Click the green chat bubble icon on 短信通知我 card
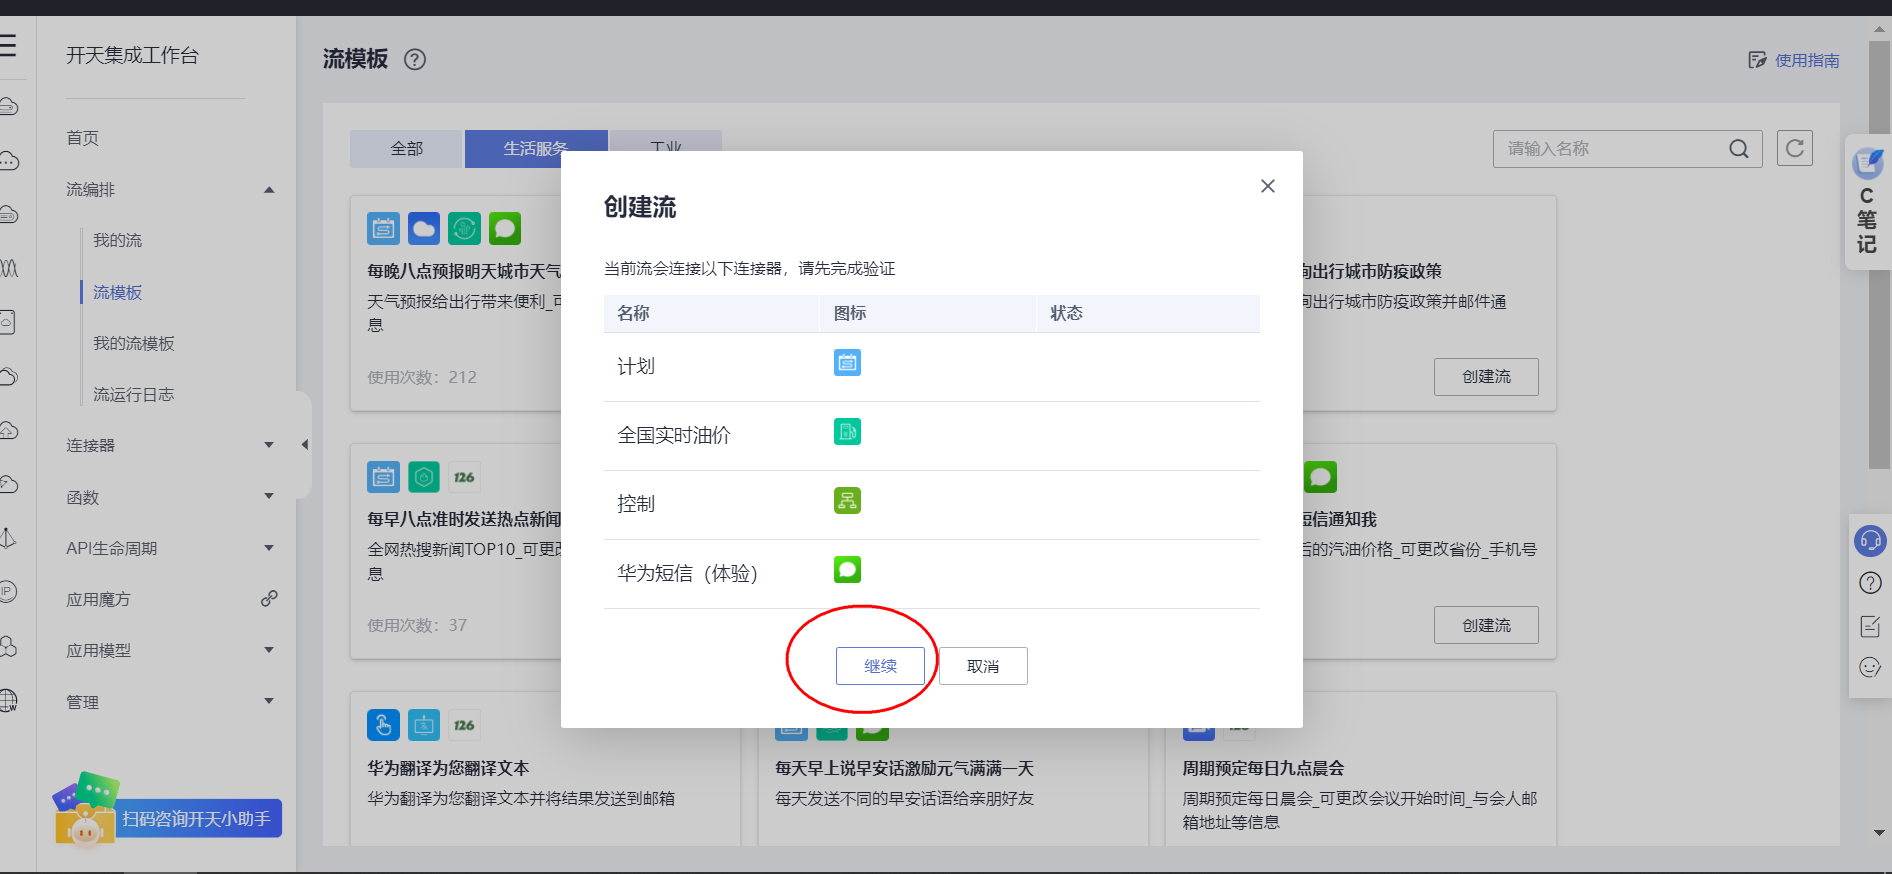1892x874 pixels. [1320, 477]
